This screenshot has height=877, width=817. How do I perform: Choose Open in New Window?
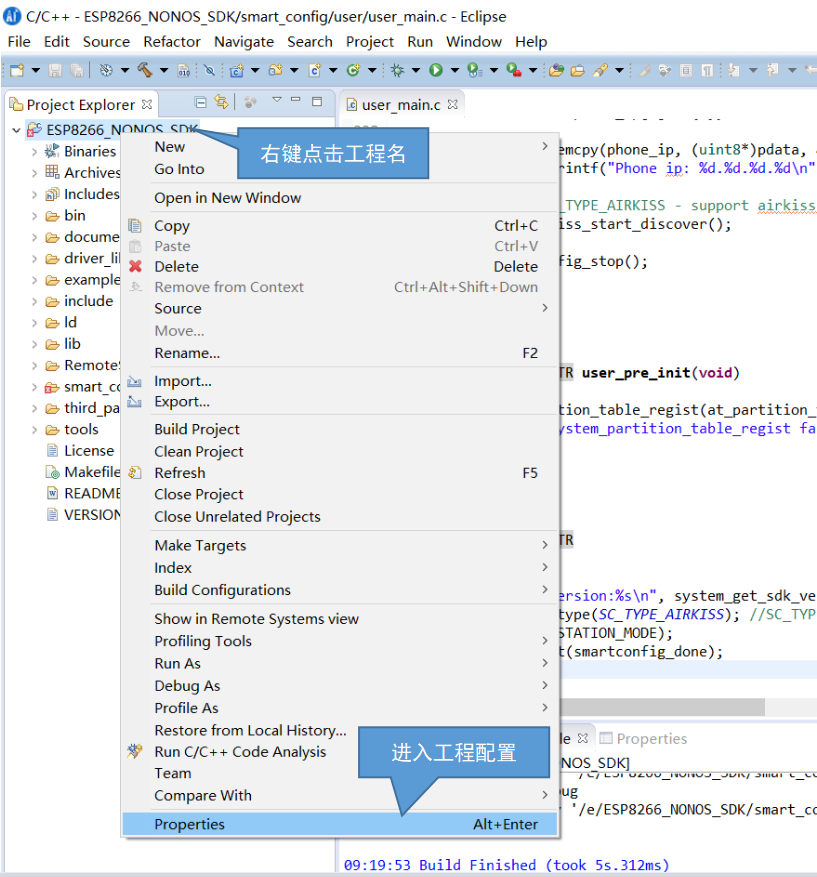[339, 197]
